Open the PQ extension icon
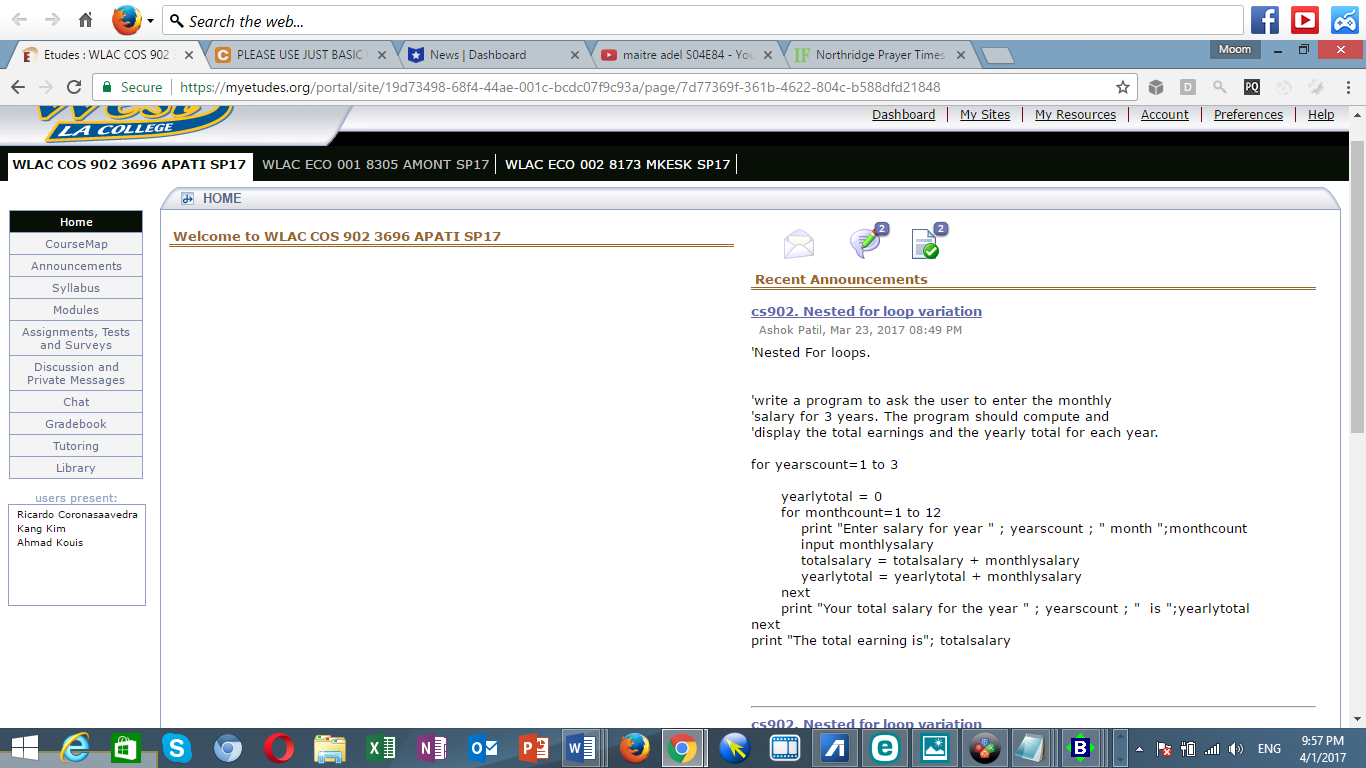1366x768 pixels. point(1252,87)
